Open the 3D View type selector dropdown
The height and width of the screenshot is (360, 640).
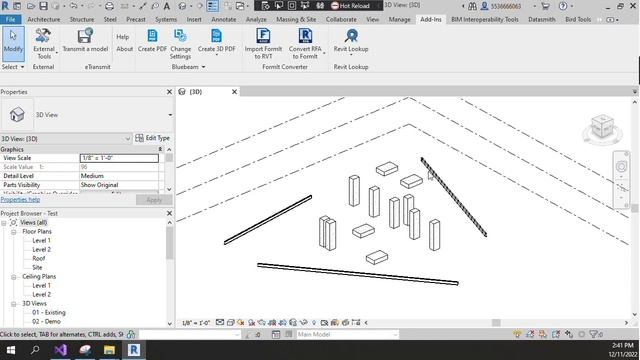(170, 115)
